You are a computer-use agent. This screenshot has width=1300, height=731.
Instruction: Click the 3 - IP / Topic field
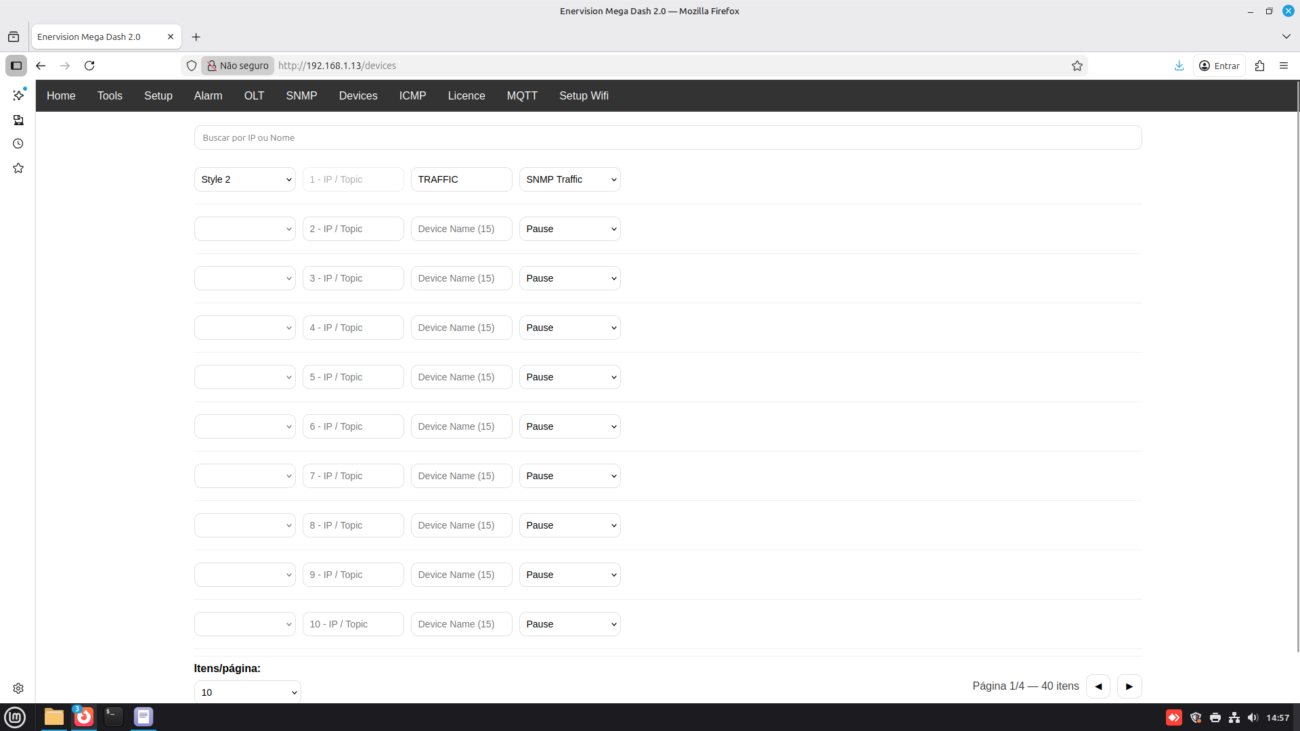(353, 278)
